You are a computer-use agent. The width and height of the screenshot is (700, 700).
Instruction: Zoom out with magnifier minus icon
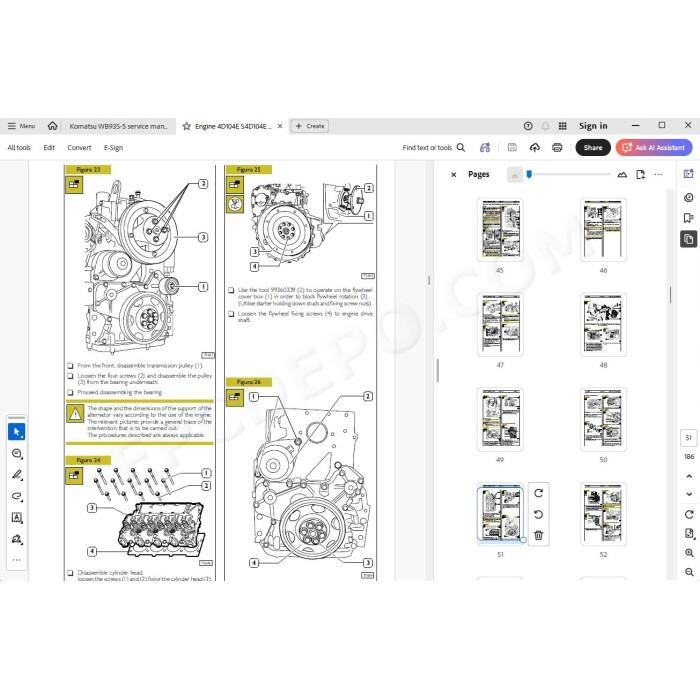(689, 572)
